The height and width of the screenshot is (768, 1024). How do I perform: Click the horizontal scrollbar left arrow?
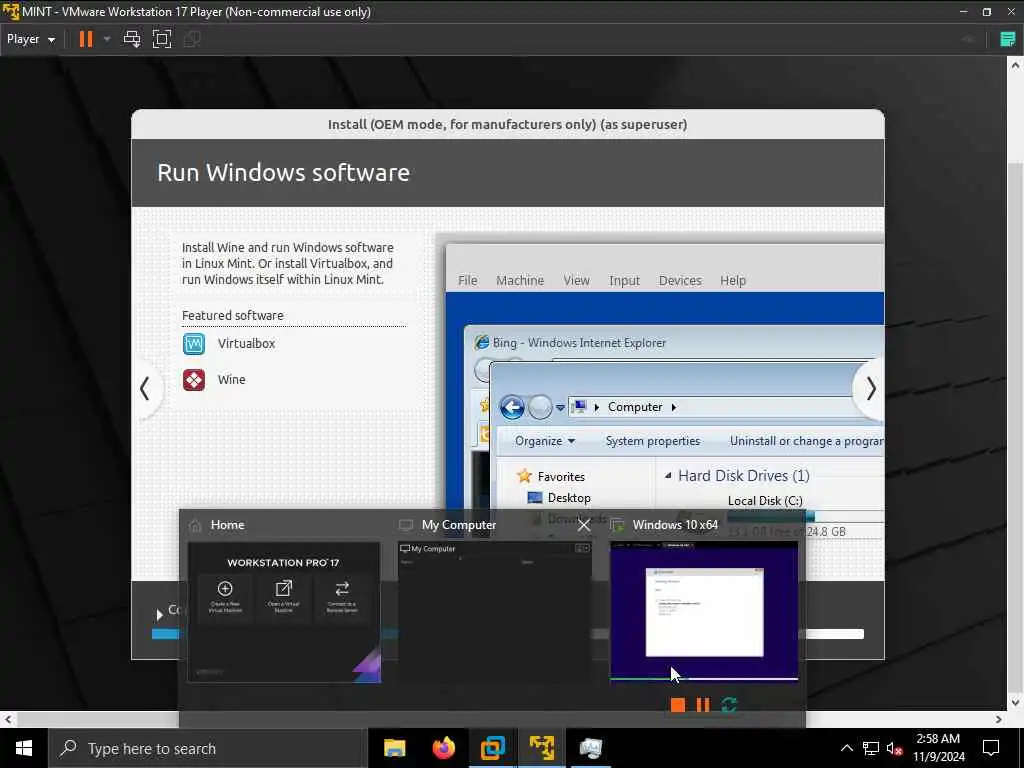click(x=8, y=720)
